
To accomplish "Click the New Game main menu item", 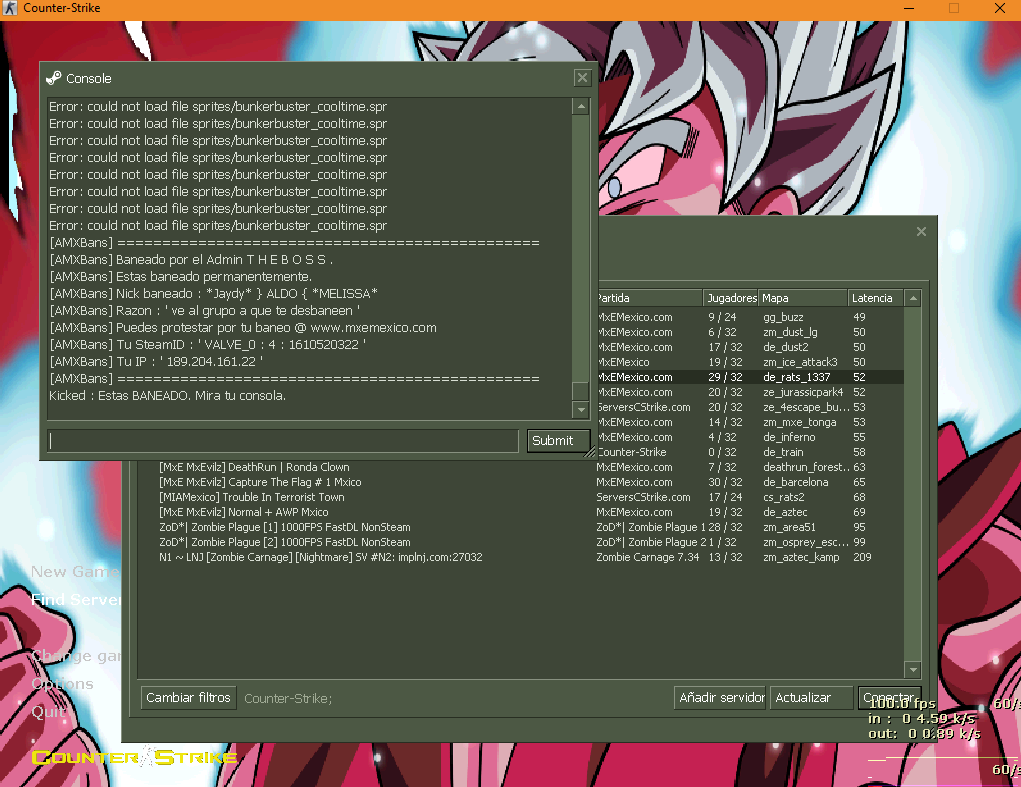I will (76, 572).
